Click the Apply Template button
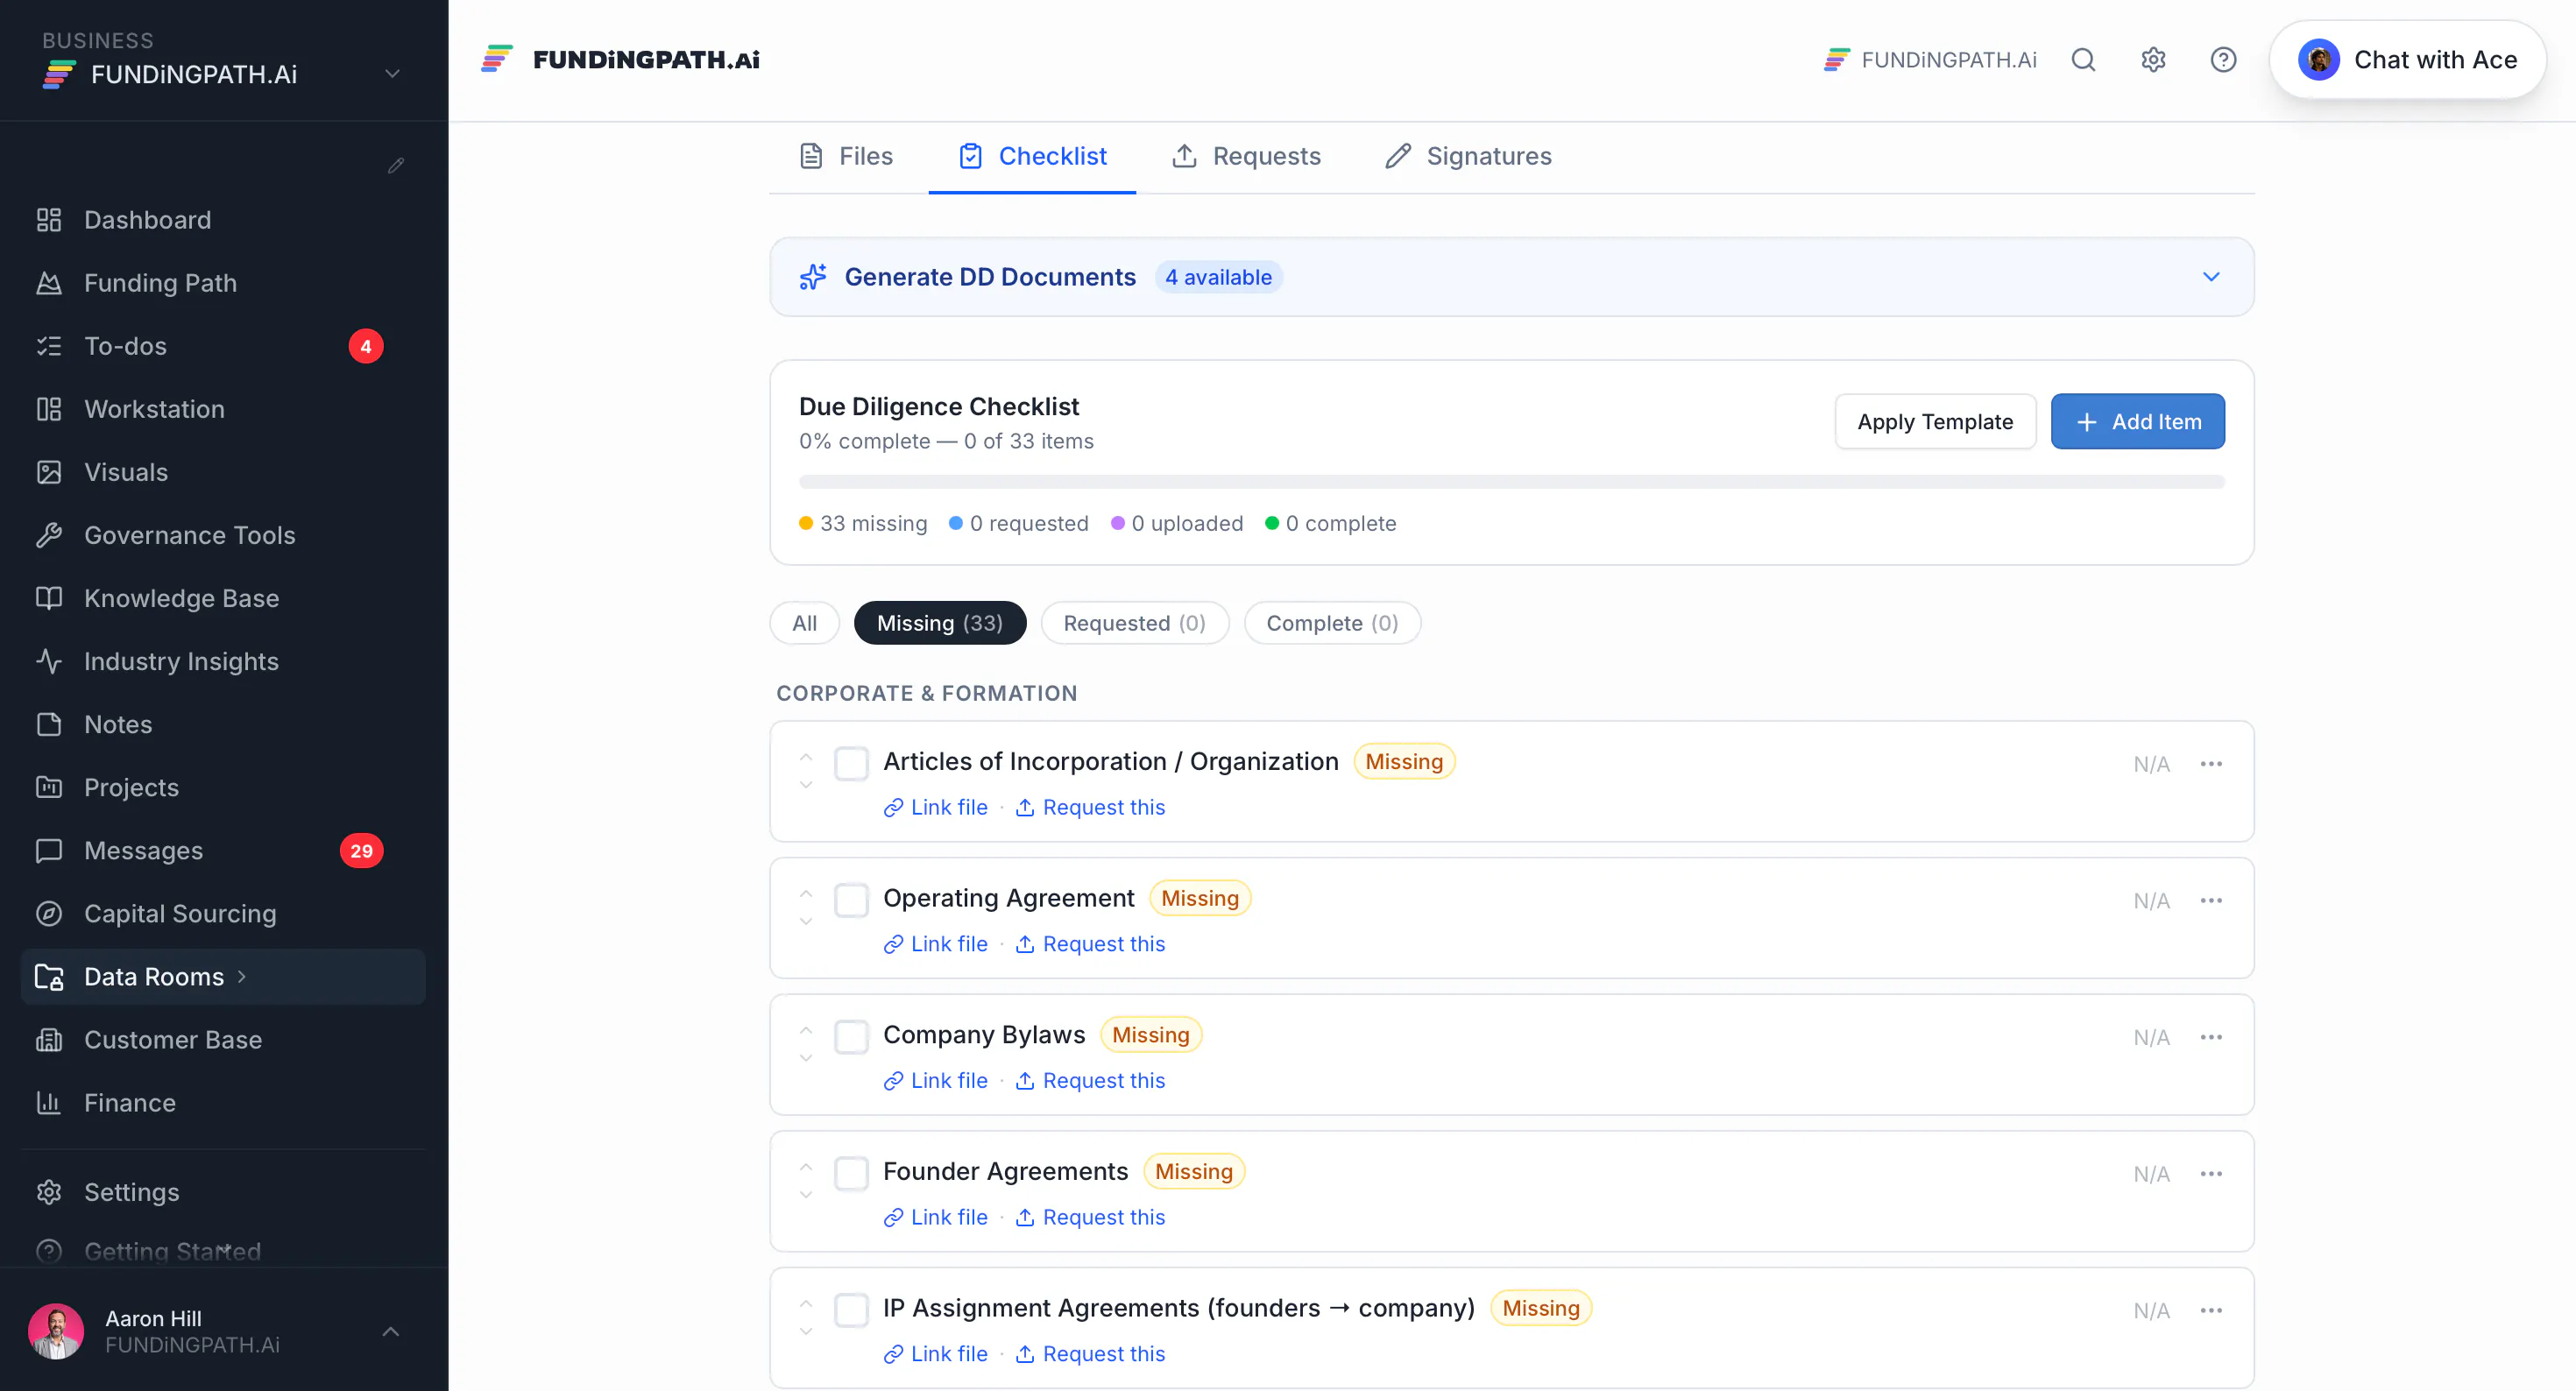 pyautogui.click(x=1935, y=421)
